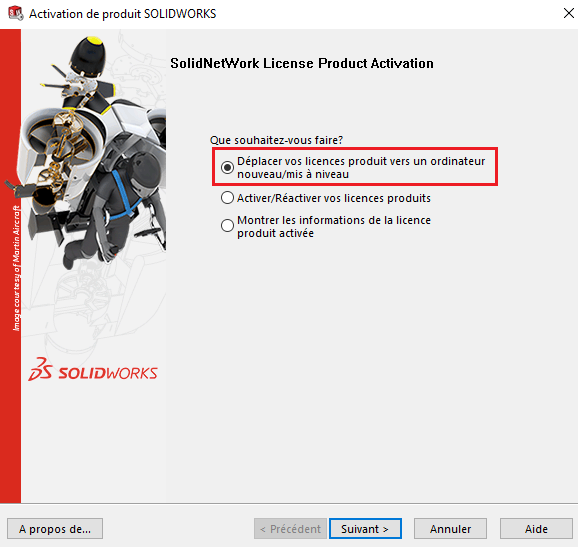Click the Activation de produit SOLIDWORKS title text

pos(122,14)
